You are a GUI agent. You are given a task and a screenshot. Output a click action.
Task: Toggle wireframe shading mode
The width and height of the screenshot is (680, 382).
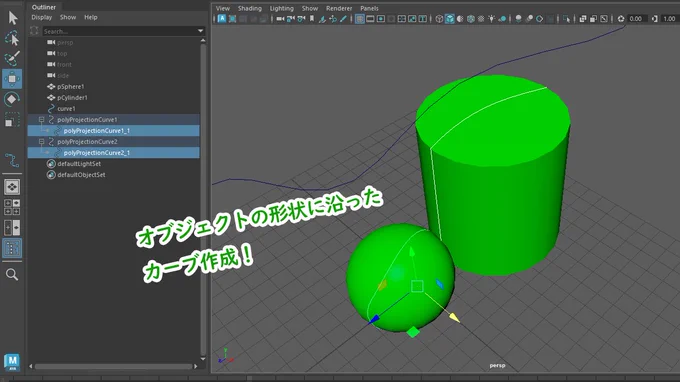(x=439, y=19)
